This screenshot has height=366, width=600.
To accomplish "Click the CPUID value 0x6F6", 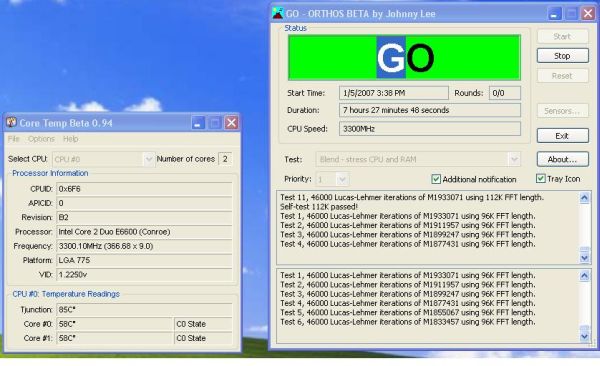I will tap(144, 189).
